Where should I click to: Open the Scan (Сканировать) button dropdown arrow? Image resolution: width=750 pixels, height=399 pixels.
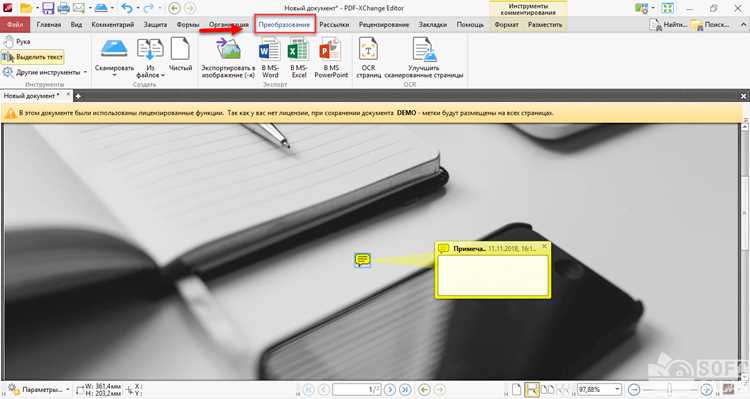(114, 75)
